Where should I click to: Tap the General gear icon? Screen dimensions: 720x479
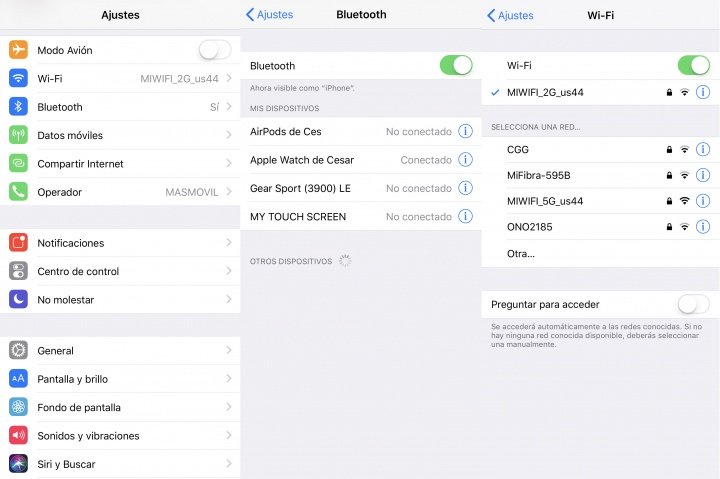pyautogui.click(x=18, y=350)
